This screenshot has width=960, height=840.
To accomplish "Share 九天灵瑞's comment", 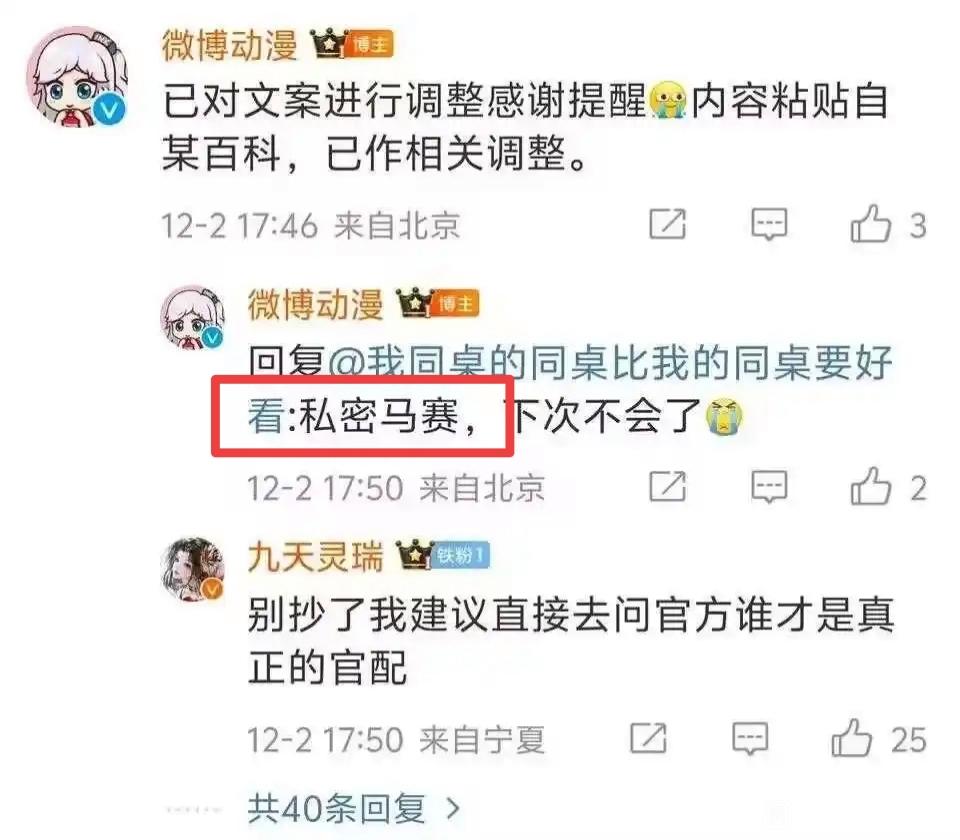I will 648,738.
